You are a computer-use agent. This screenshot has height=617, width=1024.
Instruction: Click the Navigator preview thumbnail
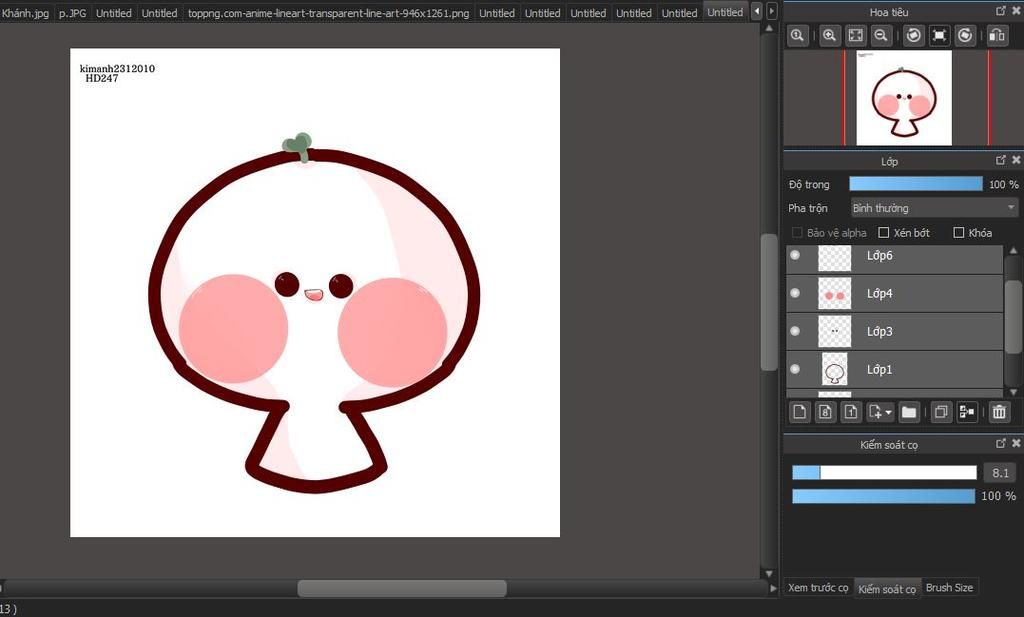point(904,98)
